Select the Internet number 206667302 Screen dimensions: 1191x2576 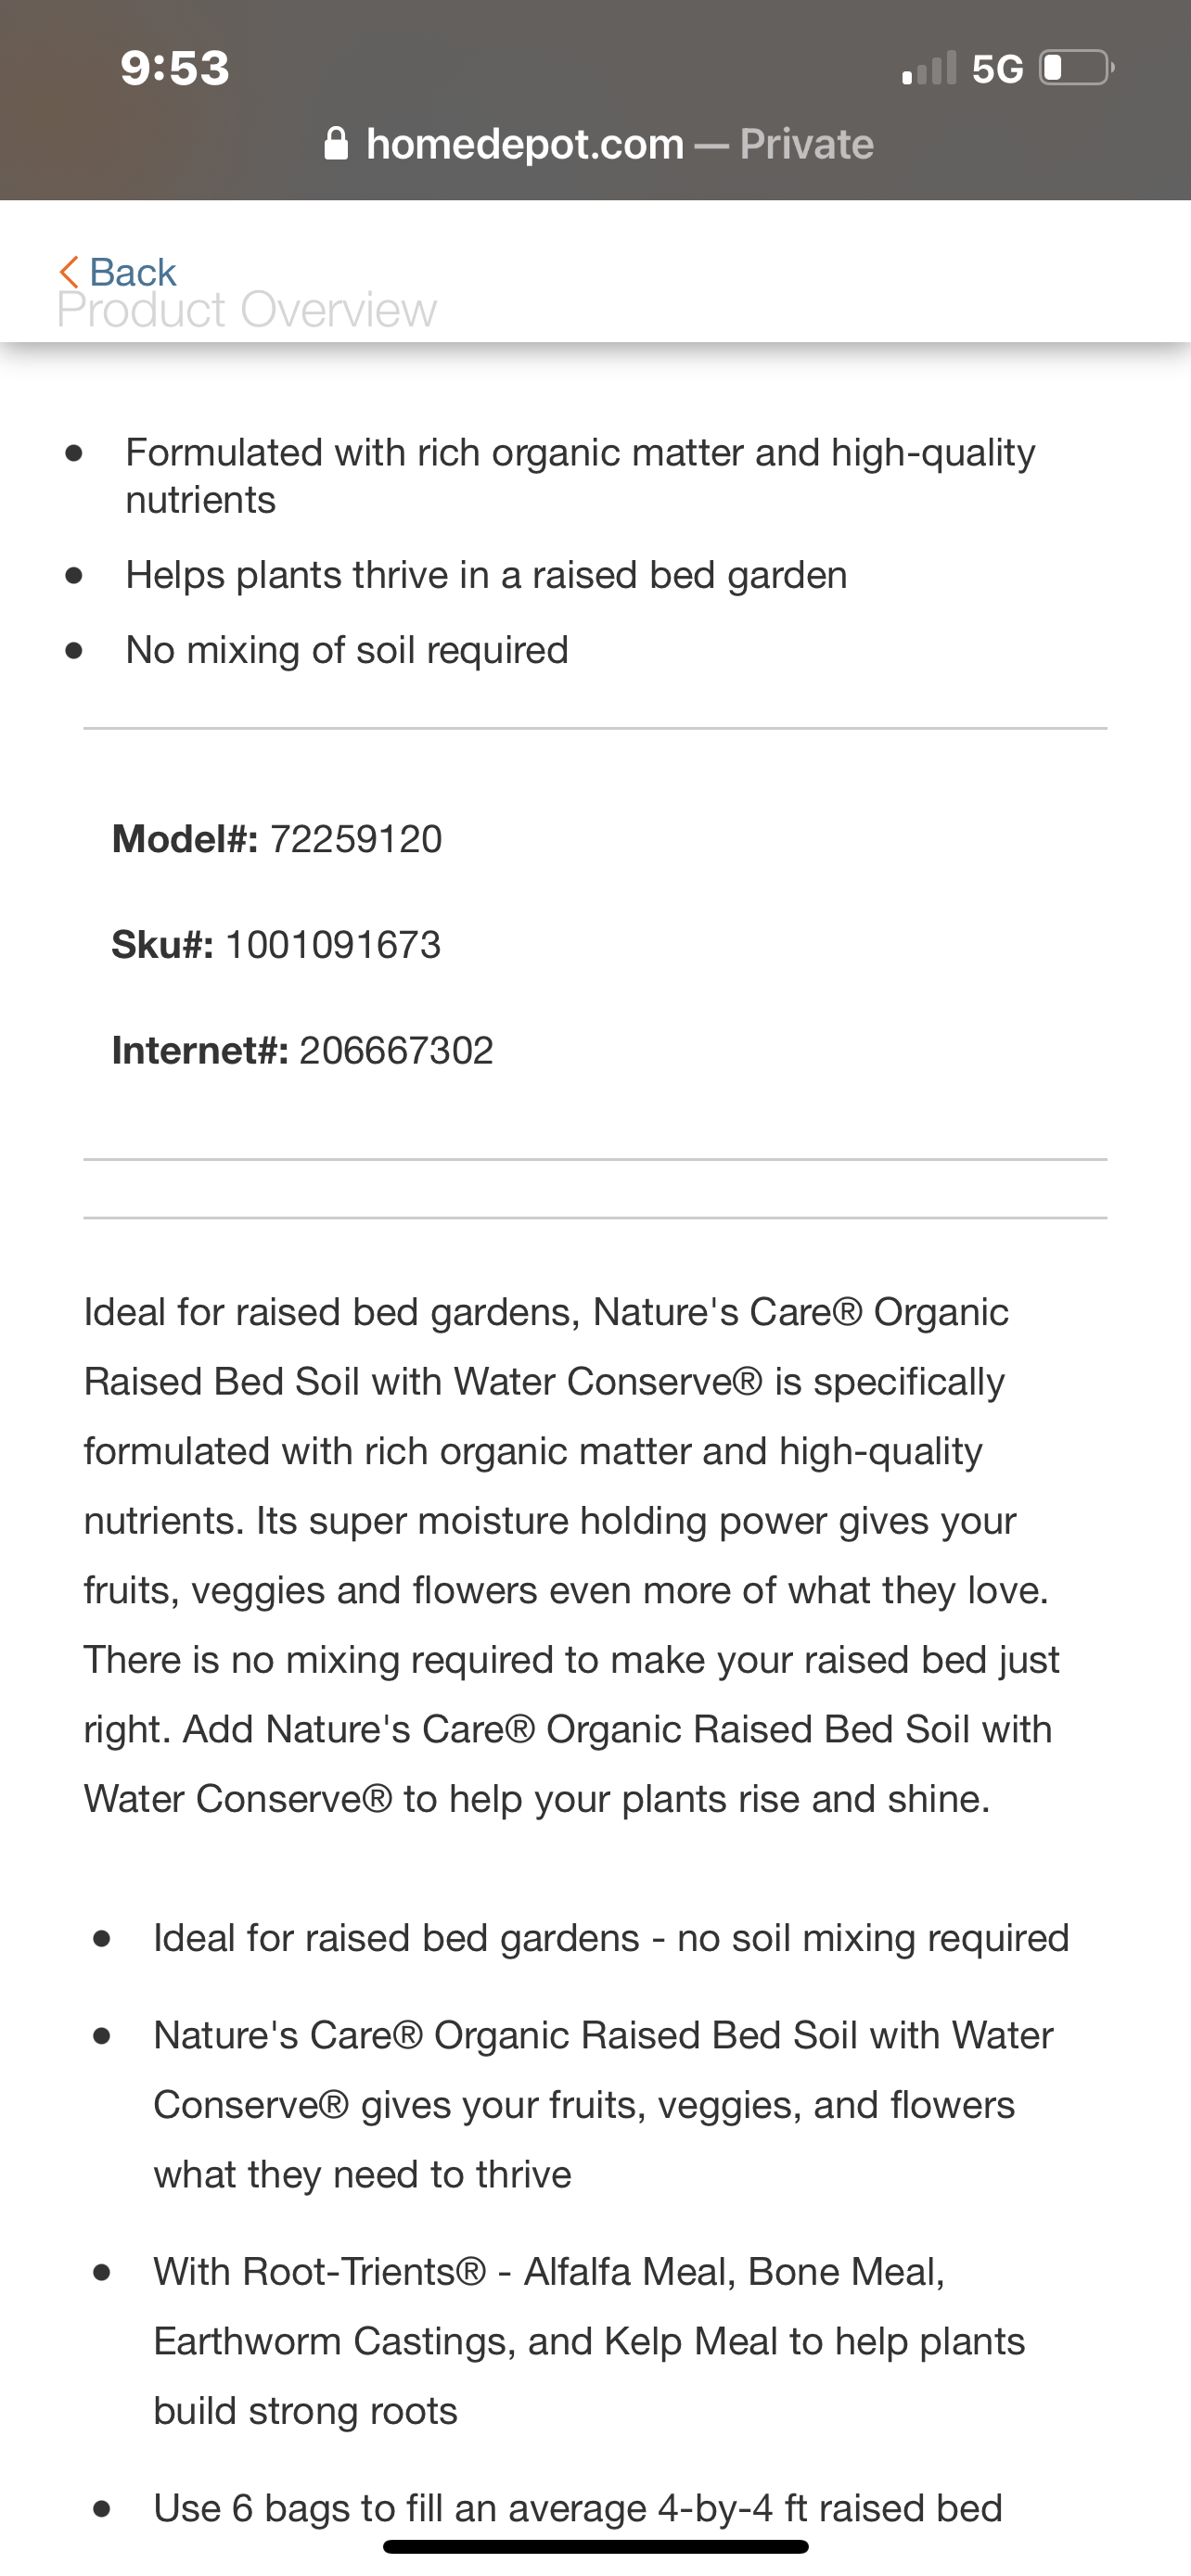coord(396,1051)
